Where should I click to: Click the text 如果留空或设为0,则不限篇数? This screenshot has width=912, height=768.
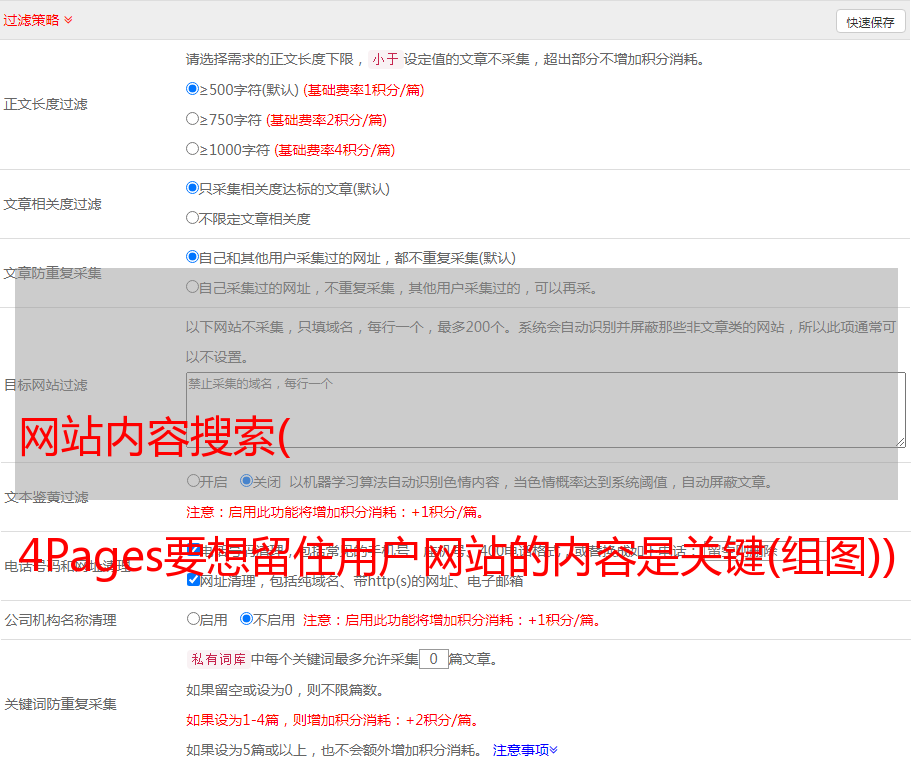pyautogui.click(x=285, y=690)
